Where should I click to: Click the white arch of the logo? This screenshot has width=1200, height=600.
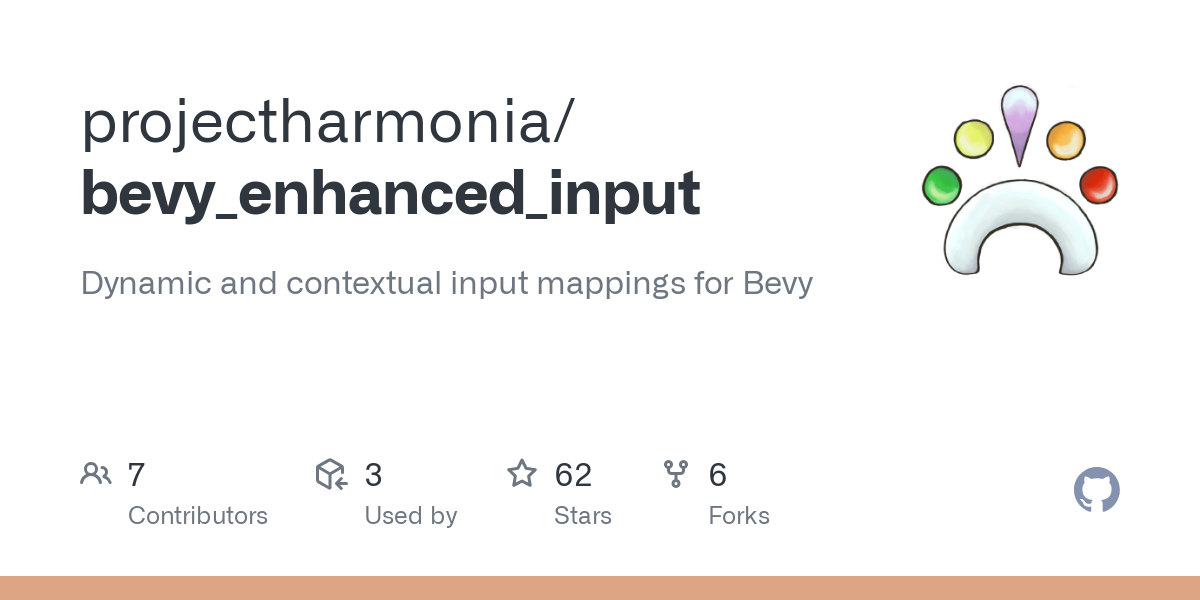click(1020, 228)
